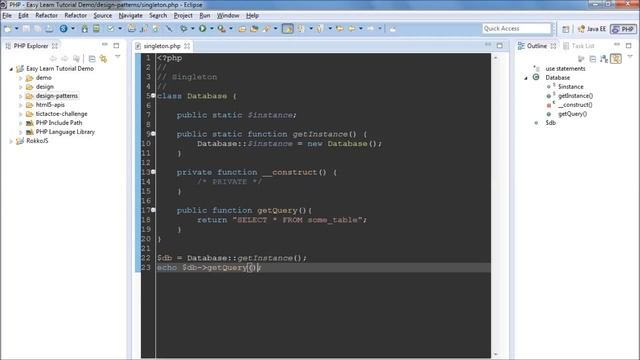Open the Help menu
This screenshot has width=640, height=360.
click(252, 16)
